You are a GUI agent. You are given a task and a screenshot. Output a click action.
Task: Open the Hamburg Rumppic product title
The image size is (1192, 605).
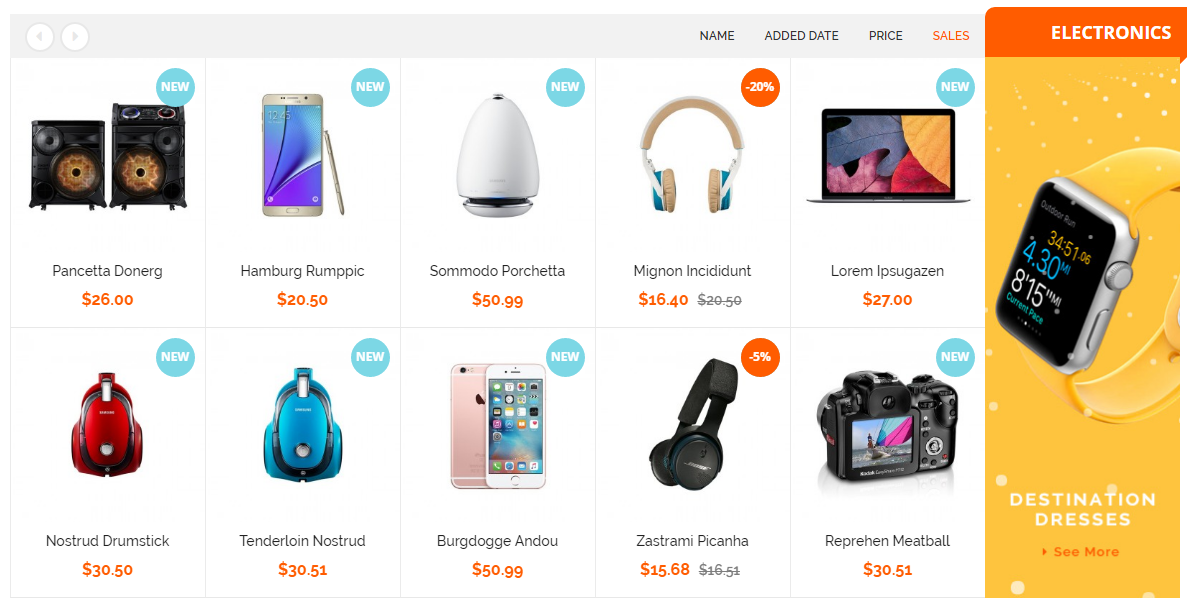pyautogui.click(x=303, y=271)
